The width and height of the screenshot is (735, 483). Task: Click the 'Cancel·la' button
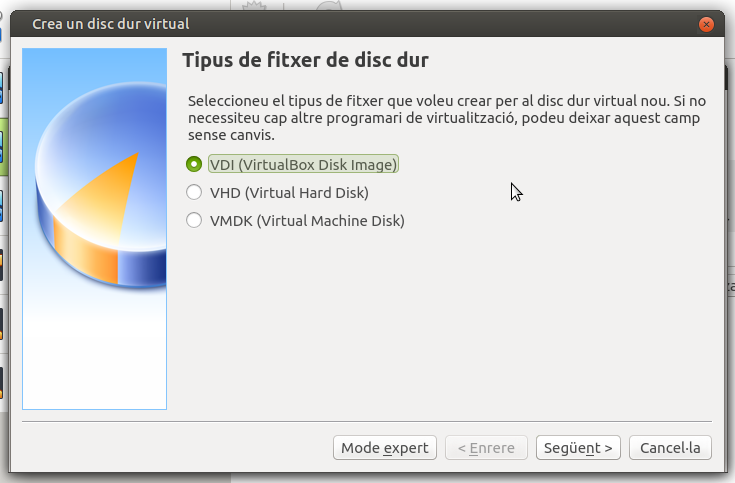(x=676, y=448)
